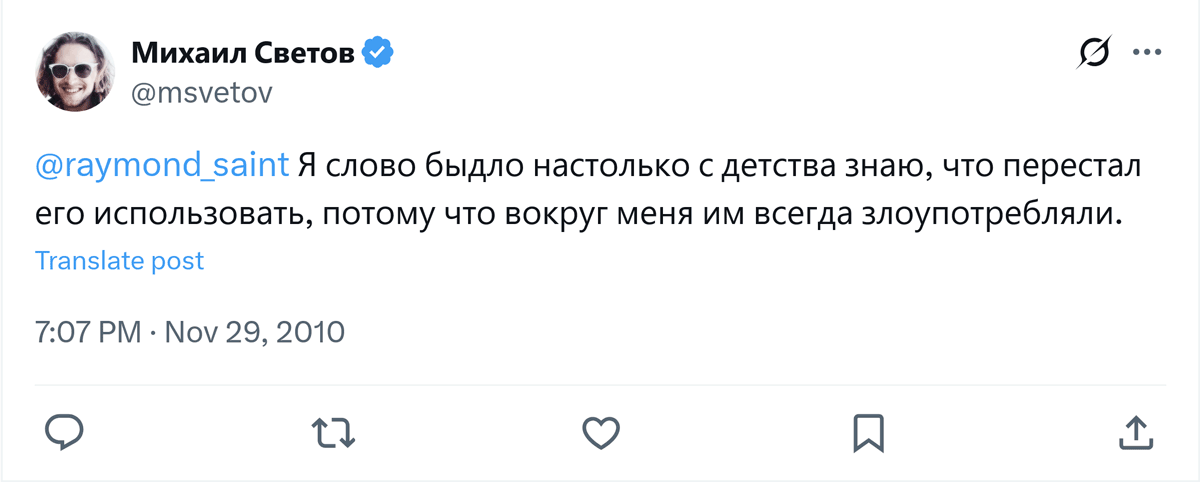Screen dimensions: 1200x482
Task: Click the display name Михаил Светов
Action: [x=243, y=53]
